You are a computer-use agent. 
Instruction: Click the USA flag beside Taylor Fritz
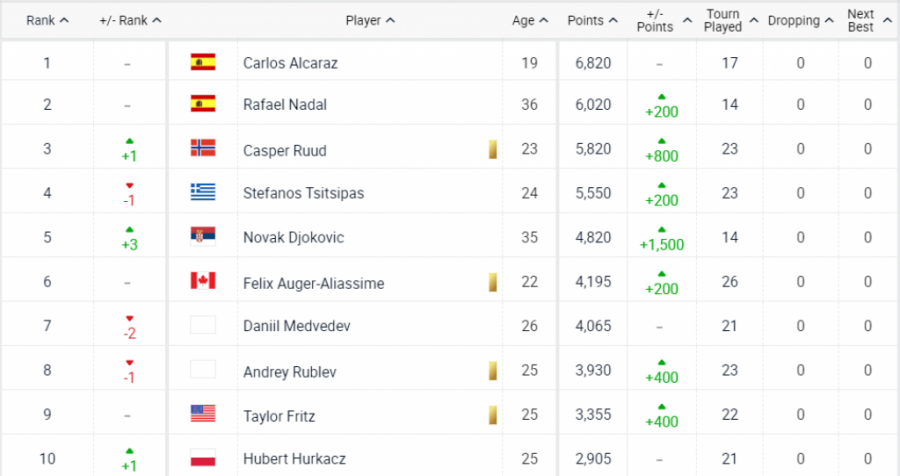click(x=203, y=413)
